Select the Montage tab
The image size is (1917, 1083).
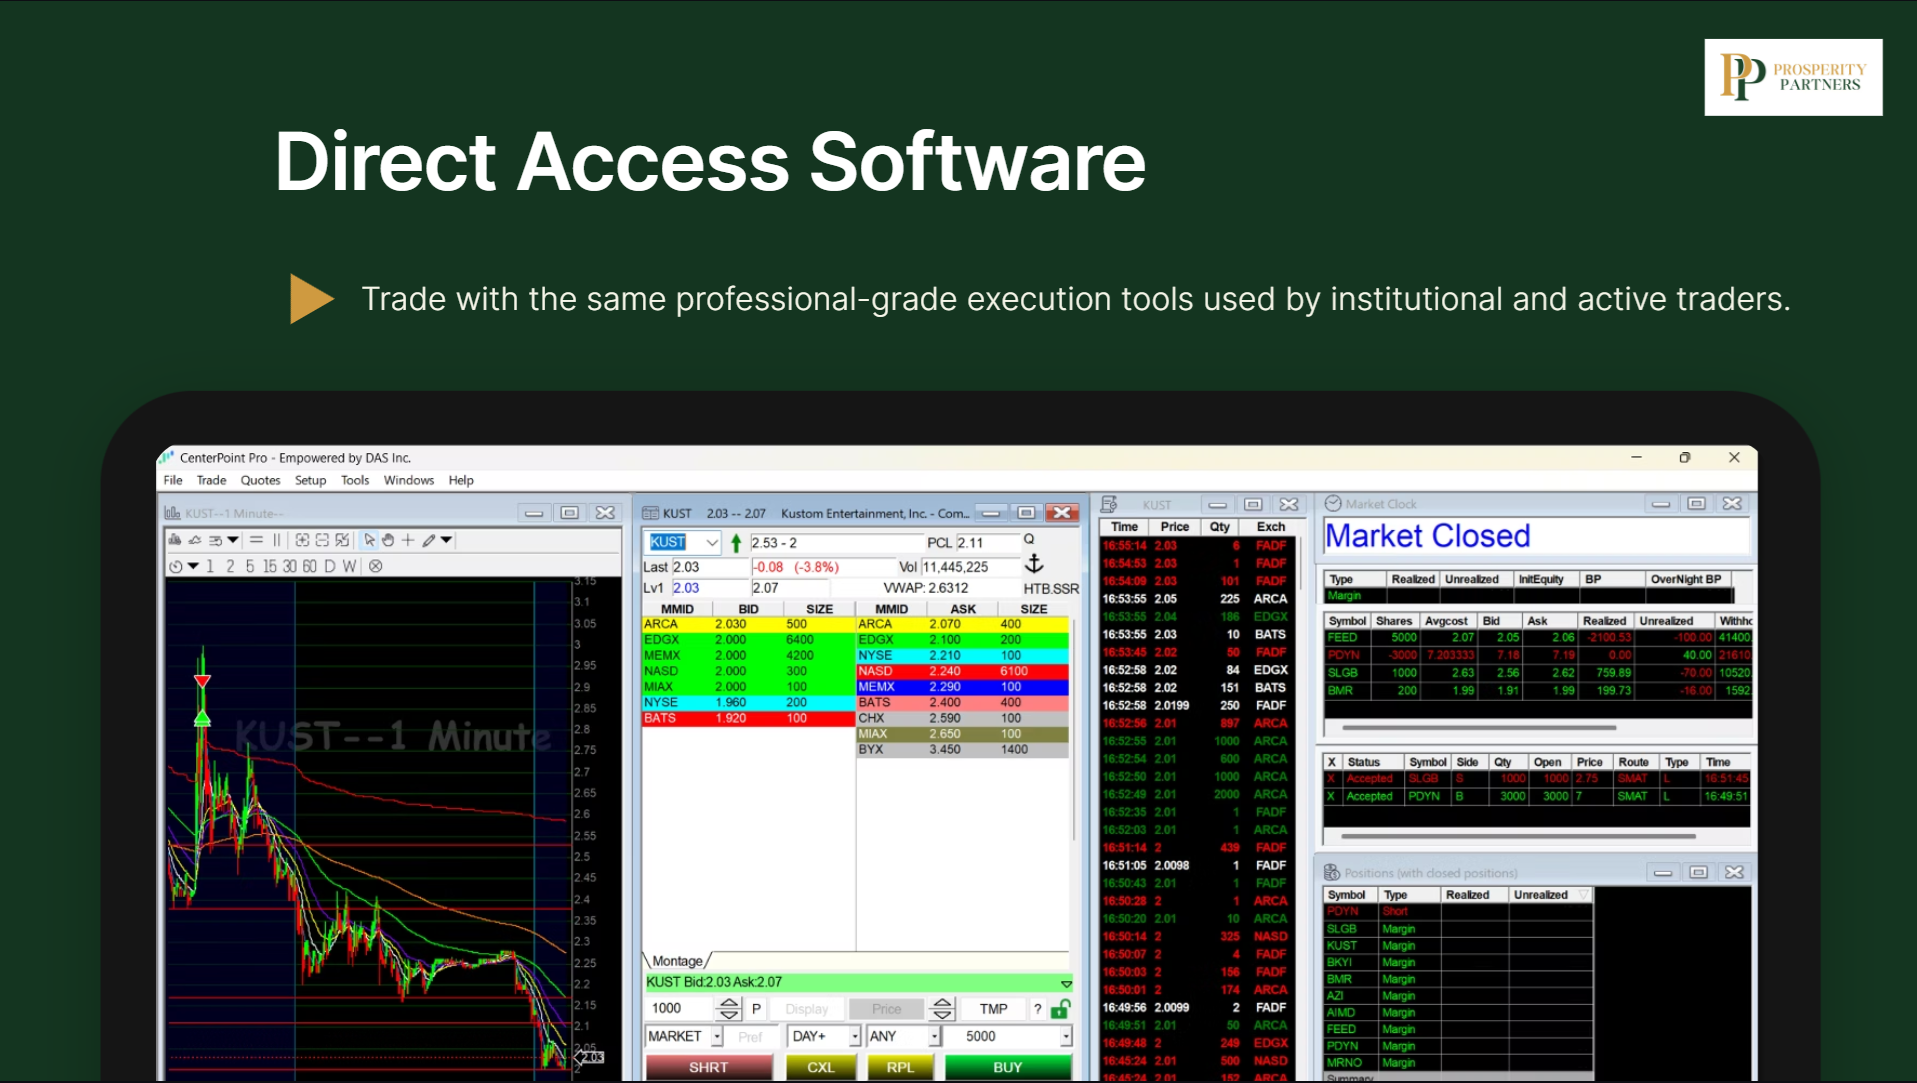click(677, 961)
